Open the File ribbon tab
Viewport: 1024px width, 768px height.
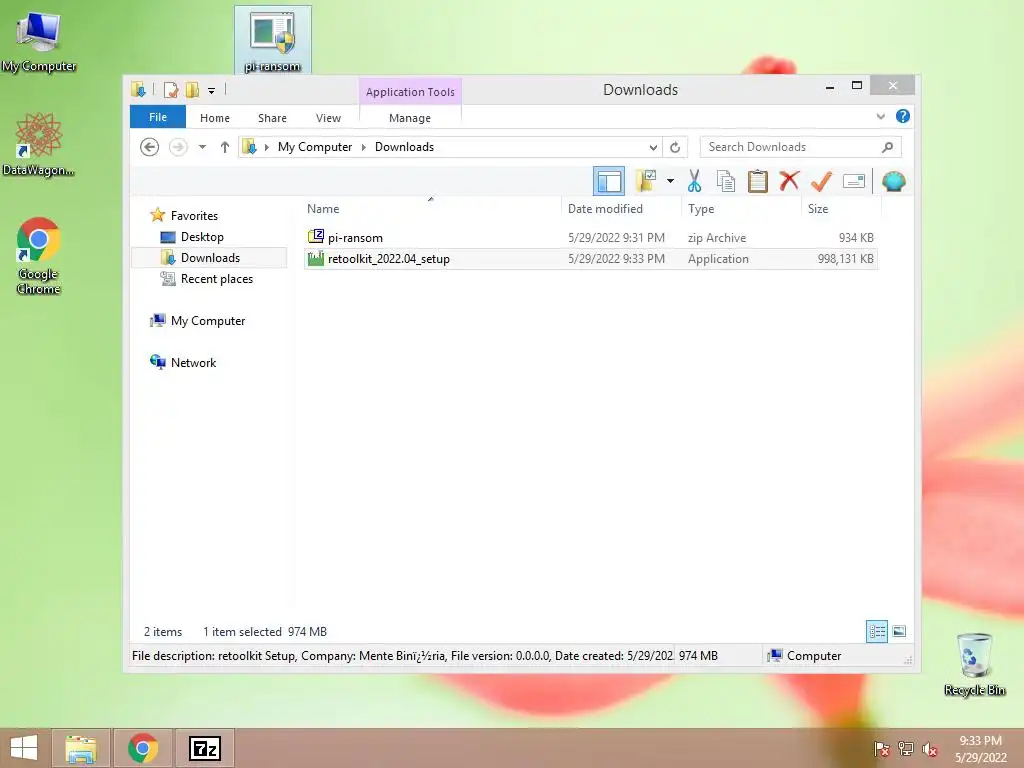point(158,117)
